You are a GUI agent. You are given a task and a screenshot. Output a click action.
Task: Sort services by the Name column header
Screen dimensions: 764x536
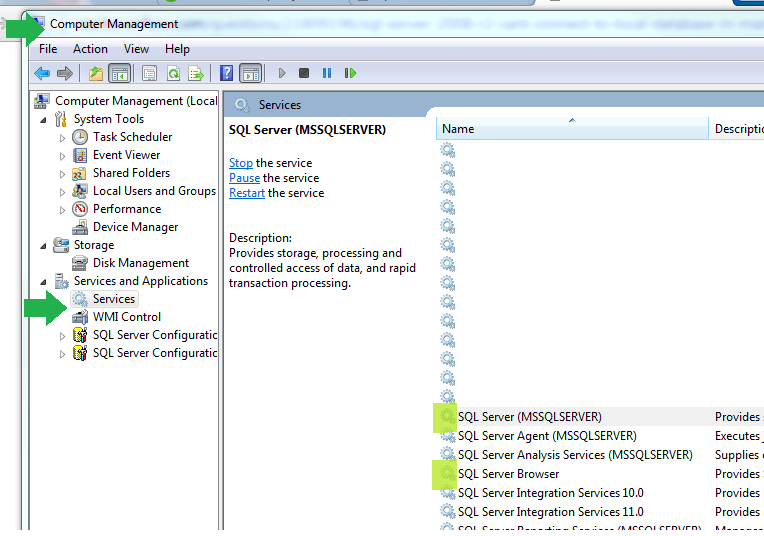click(458, 129)
